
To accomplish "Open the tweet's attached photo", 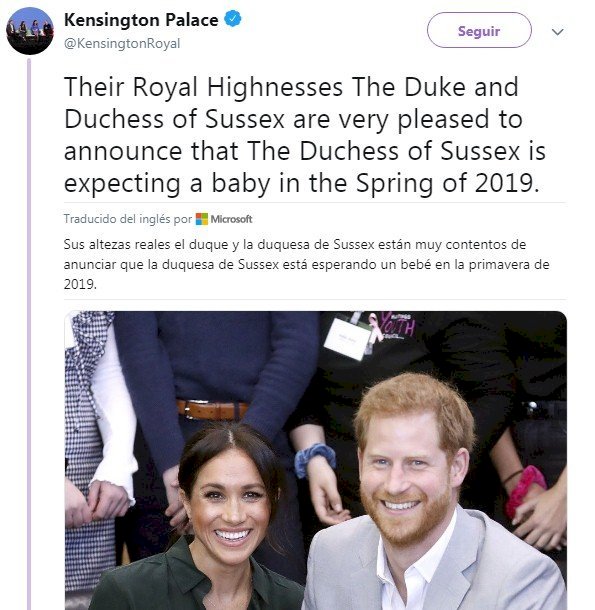I will [316, 460].
